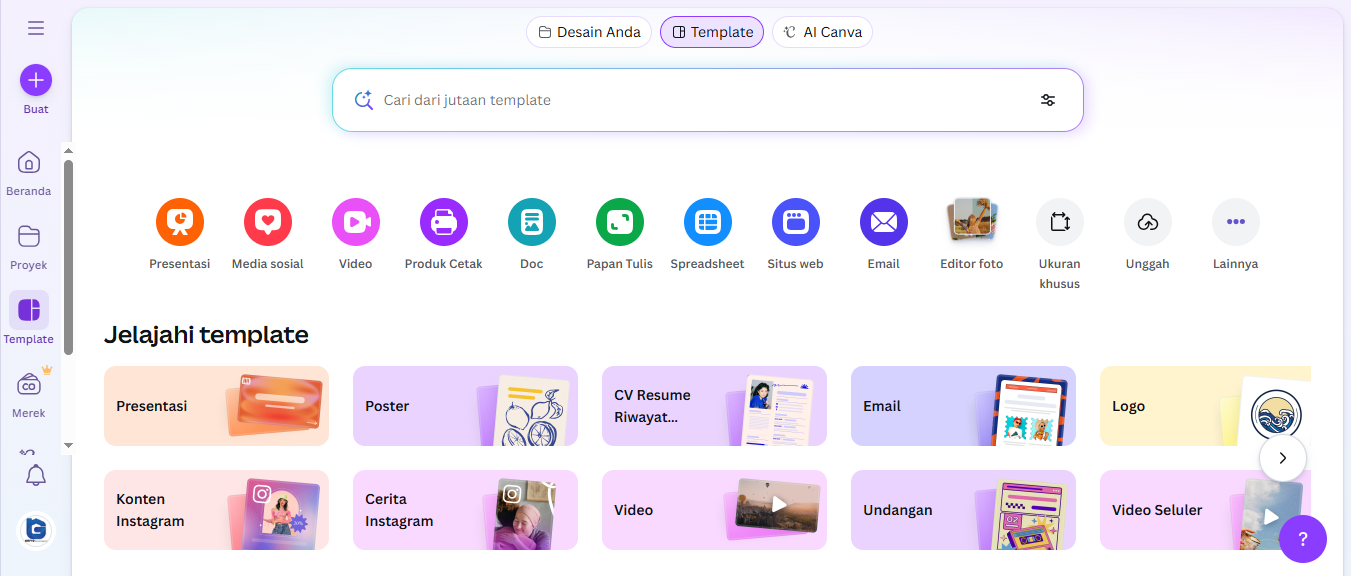Select the Video category icon
The image size is (1351, 576).
tap(355, 221)
